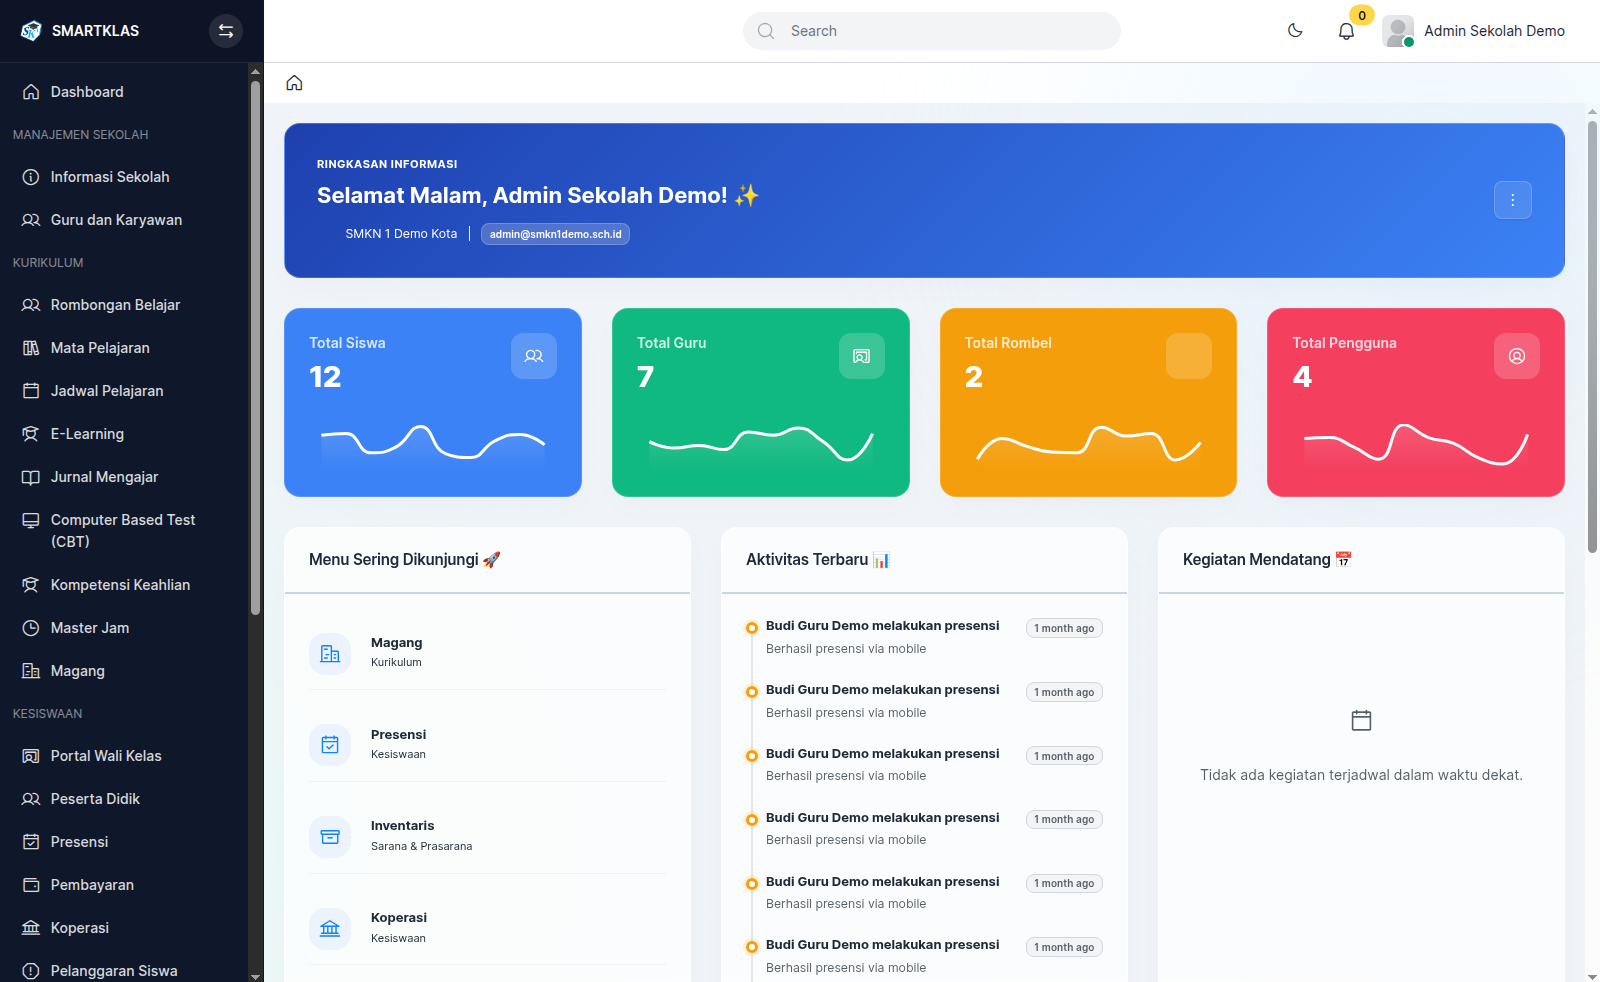Image resolution: width=1600 pixels, height=982 pixels.
Task: Toggle dark mode with the moon icon
Action: (1295, 31)
